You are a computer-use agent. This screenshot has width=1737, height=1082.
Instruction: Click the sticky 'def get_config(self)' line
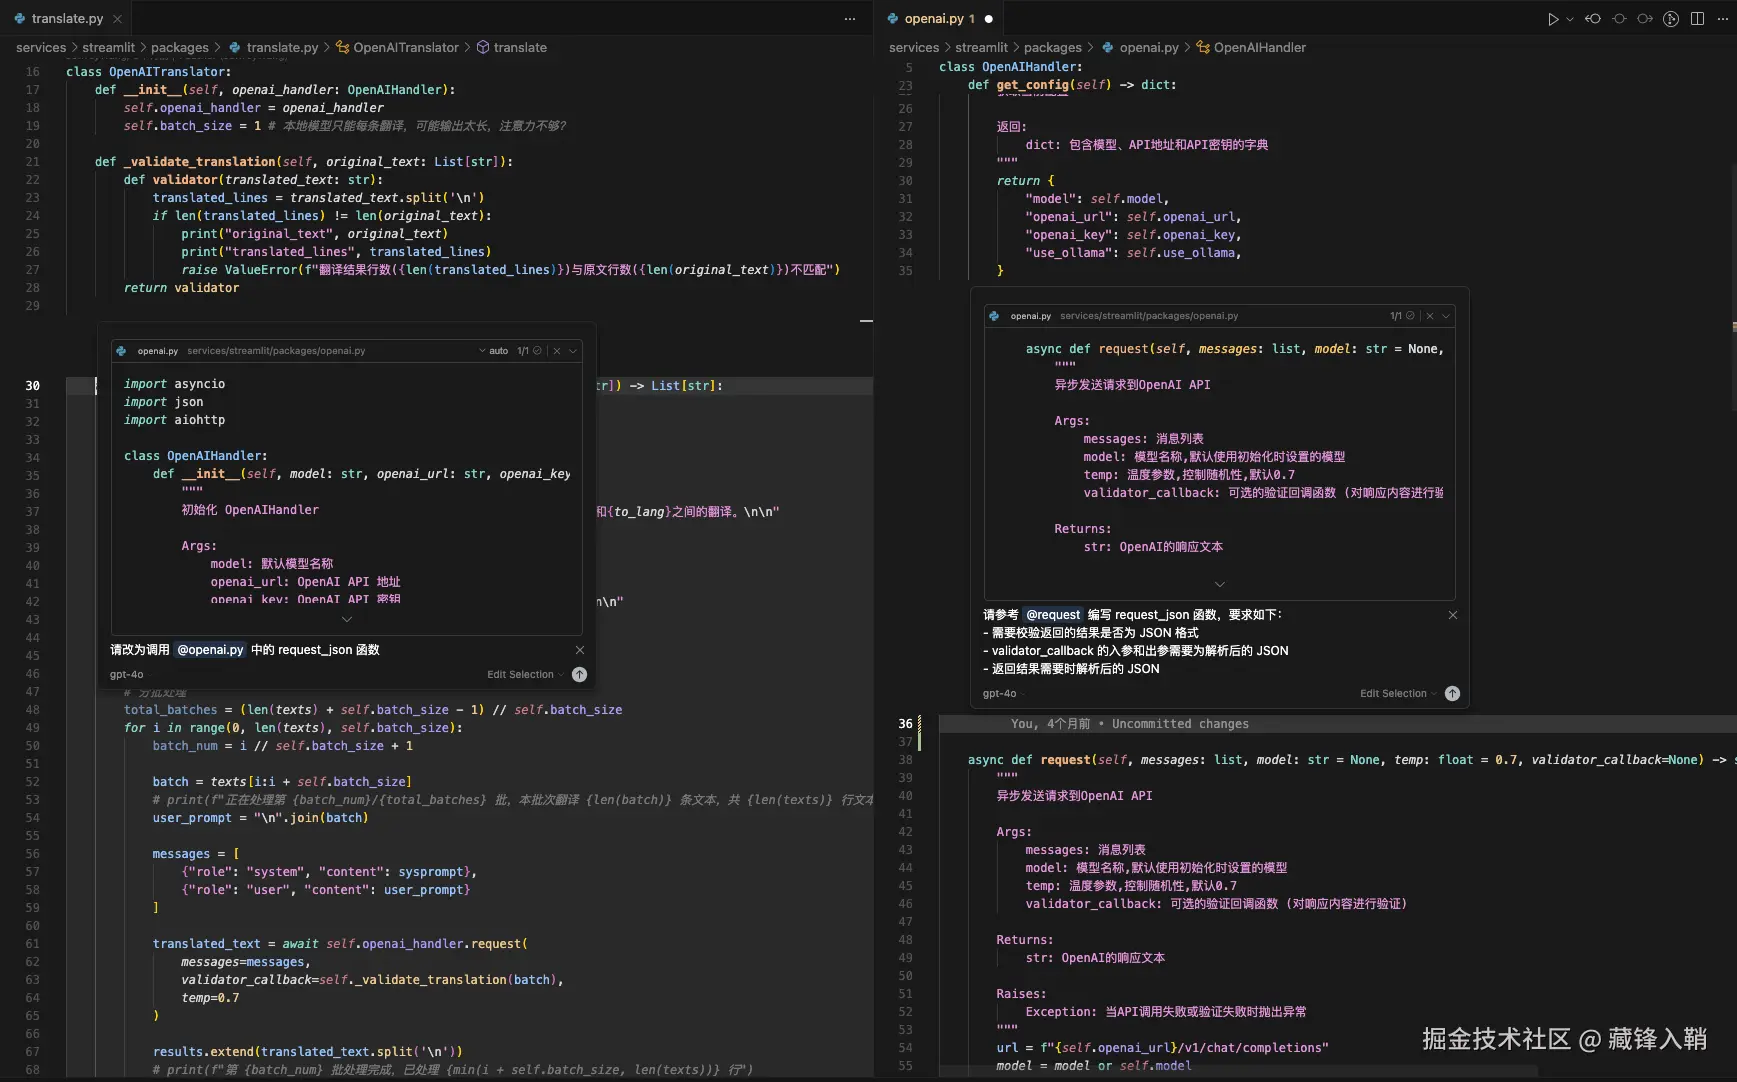pyautogui.click(x=1072, y=85)
